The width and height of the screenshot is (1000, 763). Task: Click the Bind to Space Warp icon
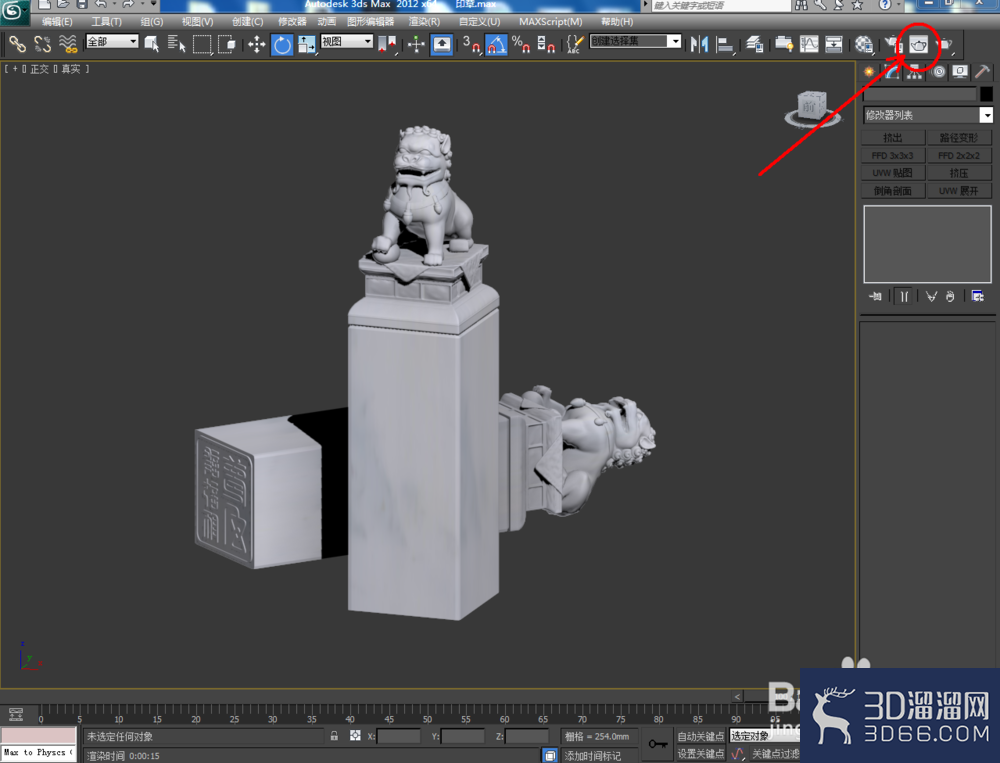[68, 44]
